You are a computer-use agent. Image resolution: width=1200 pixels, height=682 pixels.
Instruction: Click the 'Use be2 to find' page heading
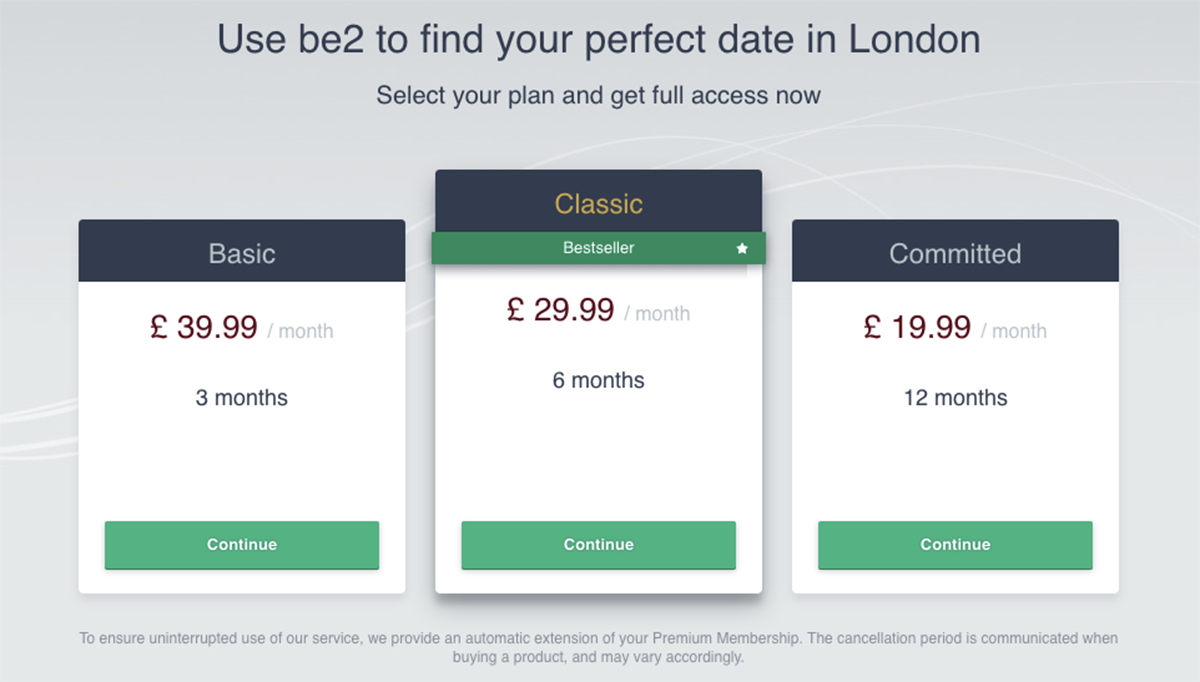598,40
